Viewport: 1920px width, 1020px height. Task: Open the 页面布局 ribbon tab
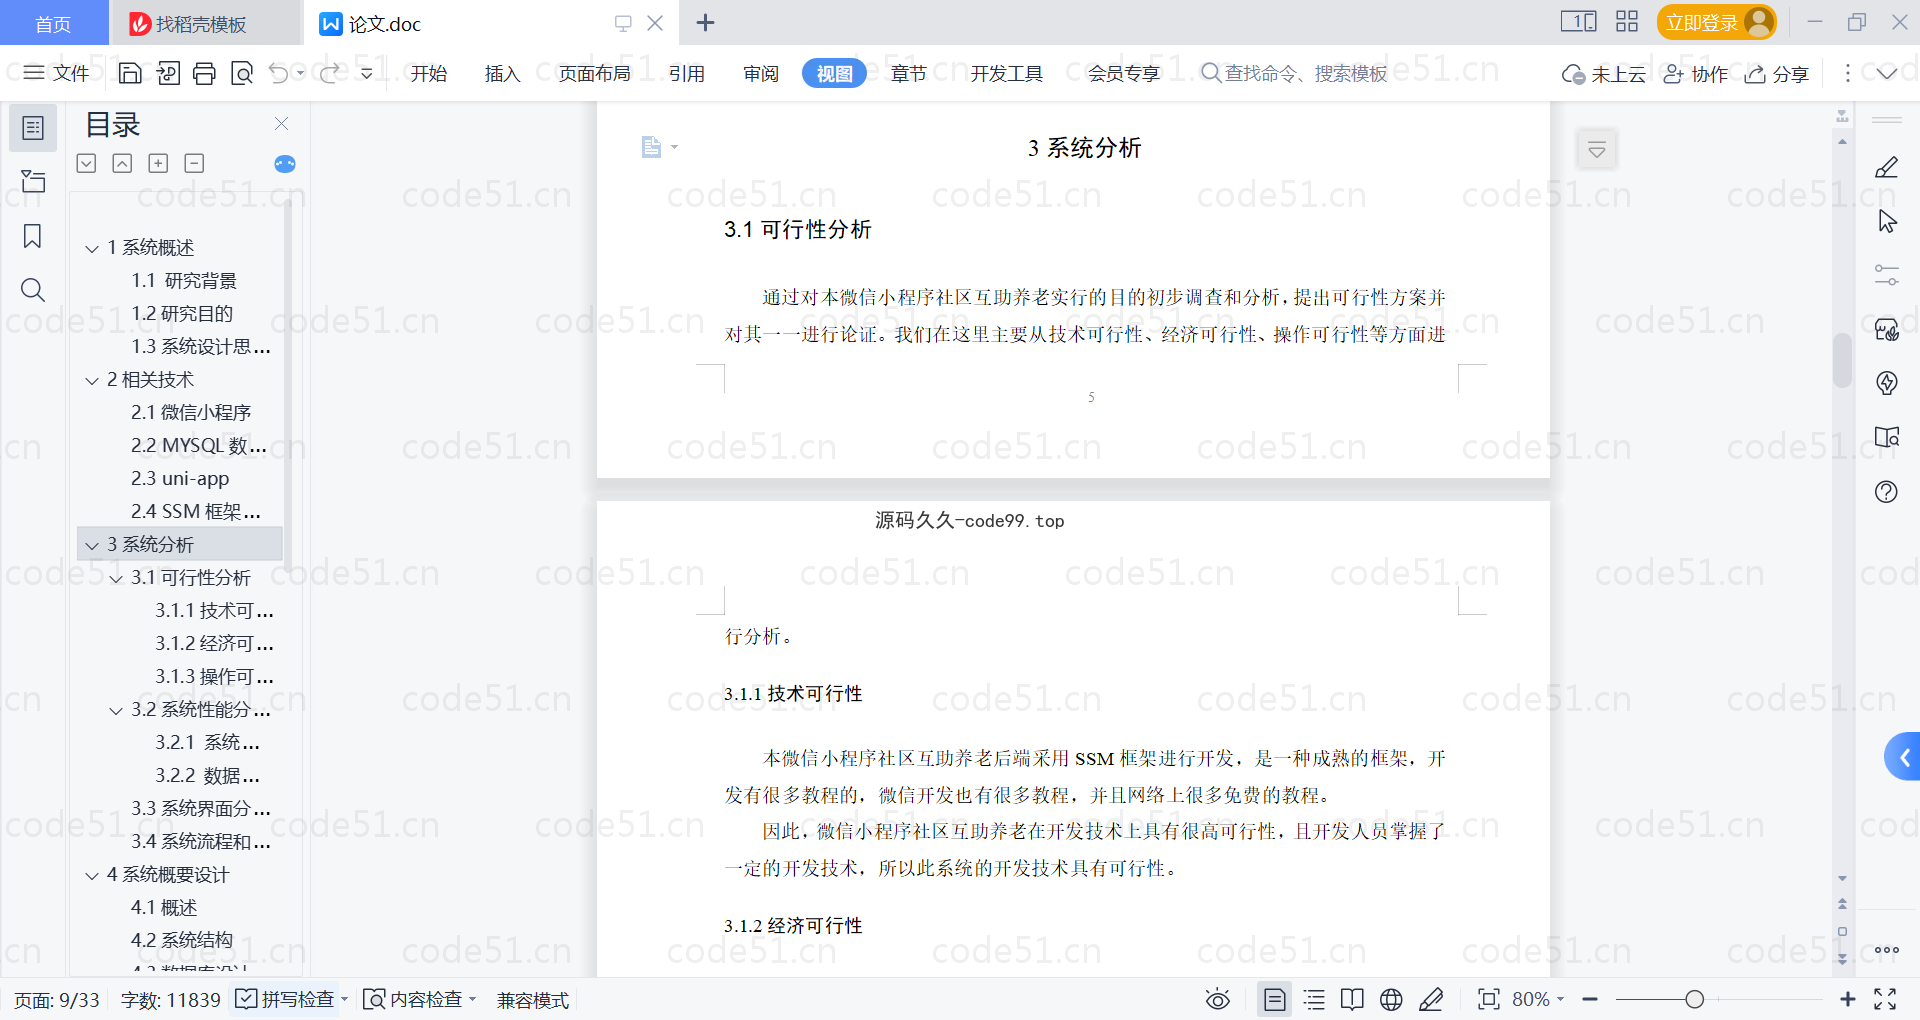click(x=594, y=73)
